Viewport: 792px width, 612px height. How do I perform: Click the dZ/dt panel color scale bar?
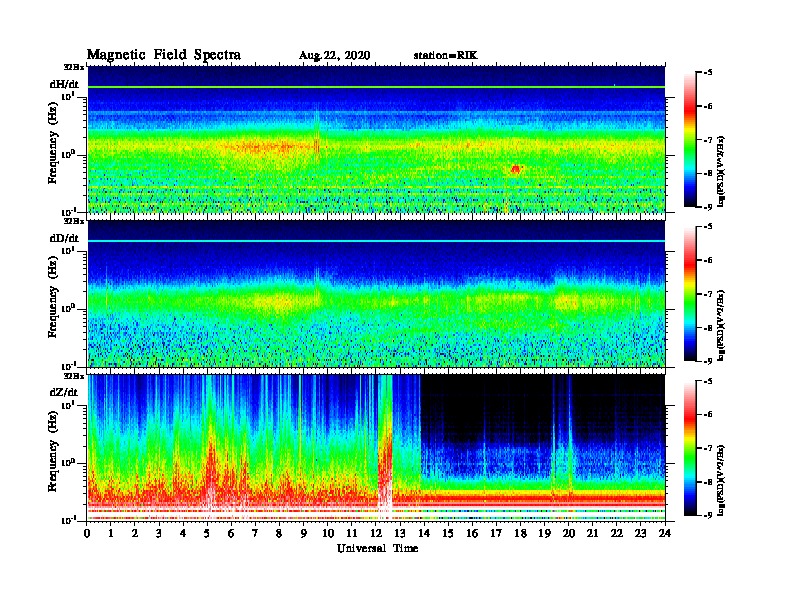click(x=689, y=448)
